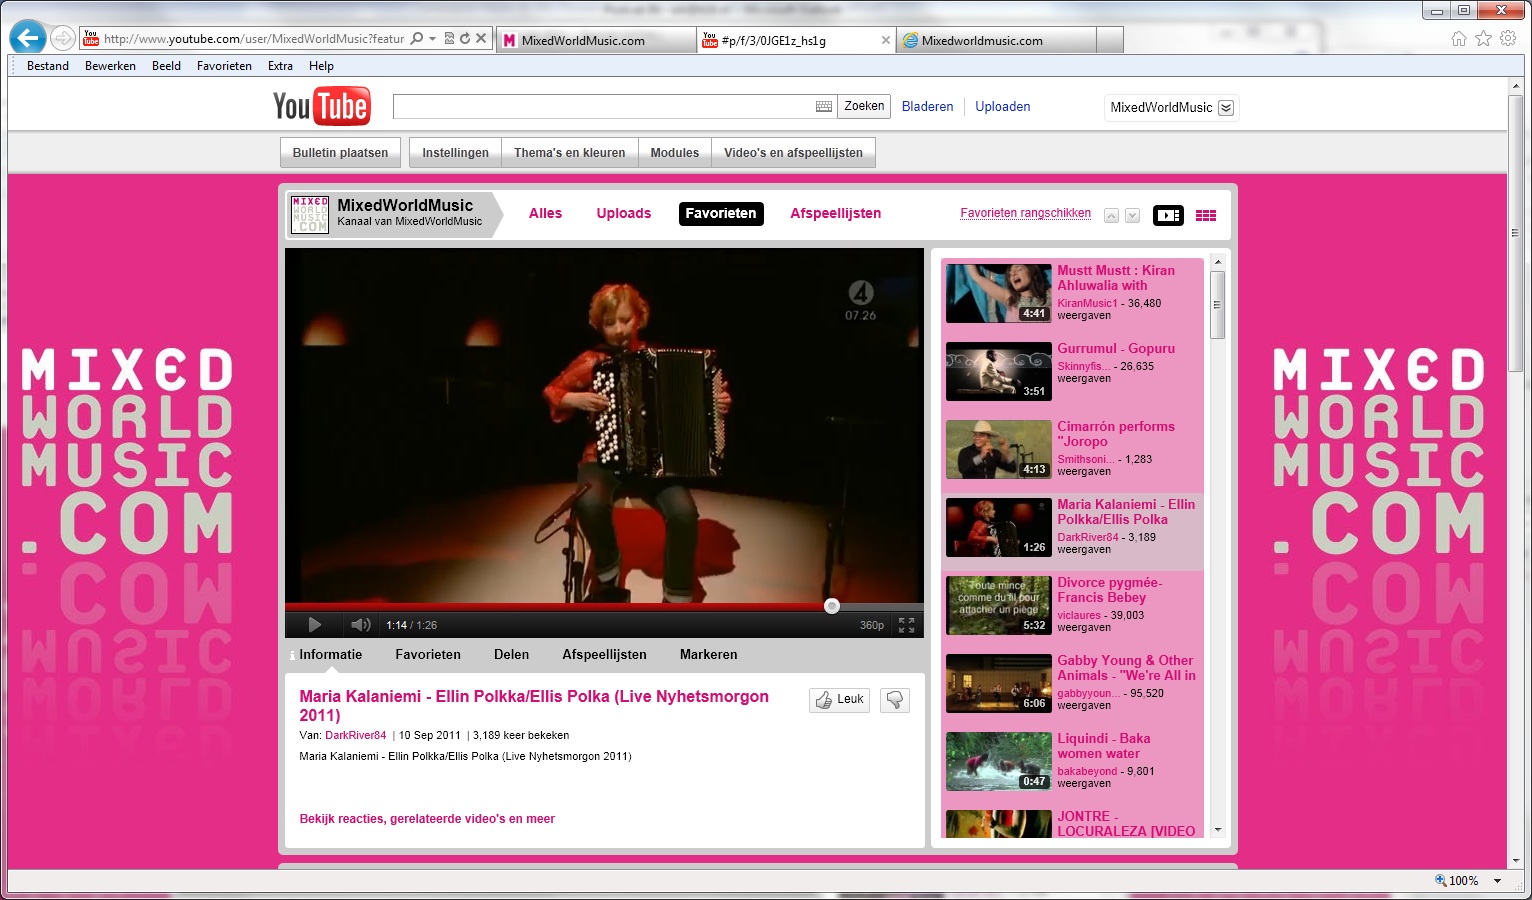Enter fullscreen with the expand icon
Image resolution: width=1532 pixels, height=900 pixels.
(x=907, y=625)
